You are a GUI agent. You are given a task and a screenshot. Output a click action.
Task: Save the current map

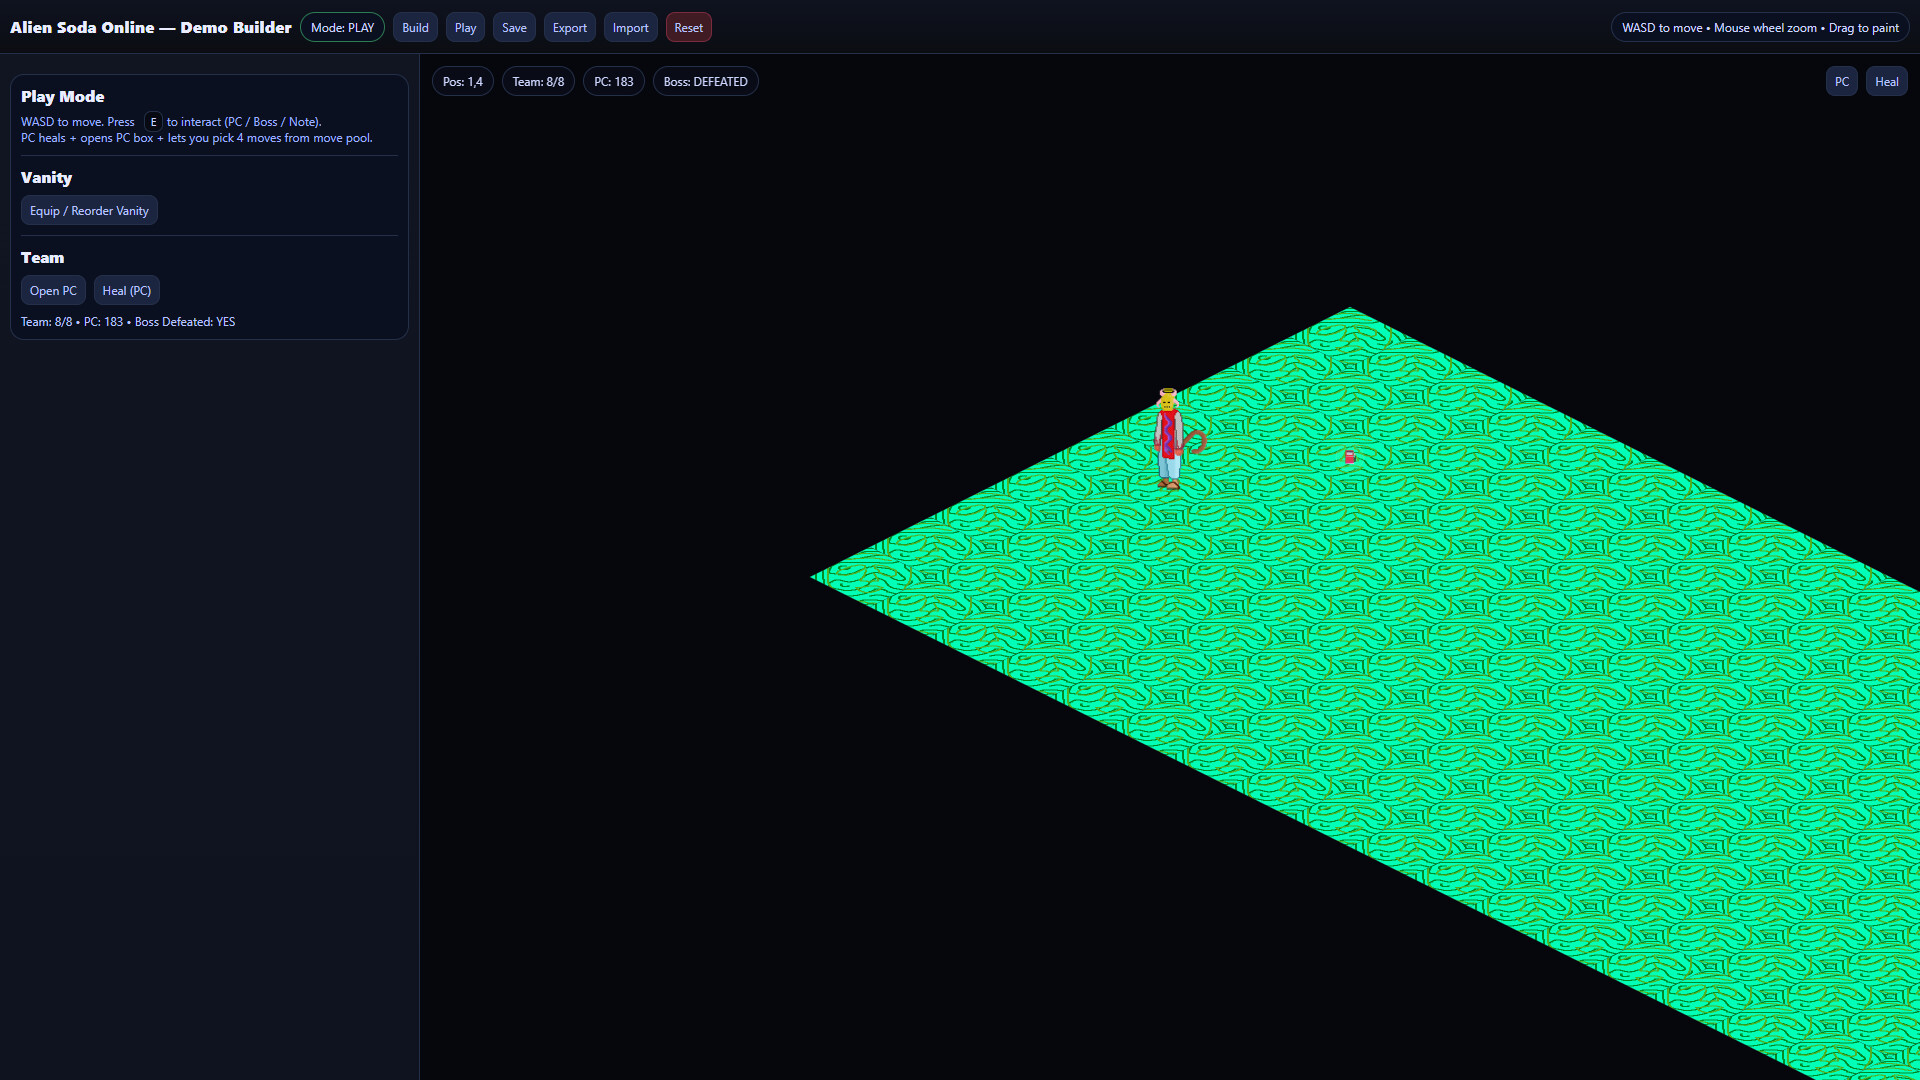point(513,27)
